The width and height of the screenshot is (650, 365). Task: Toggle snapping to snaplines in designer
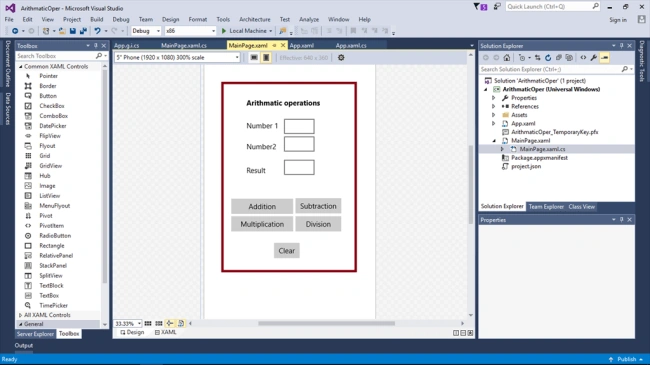coord(170,324)
